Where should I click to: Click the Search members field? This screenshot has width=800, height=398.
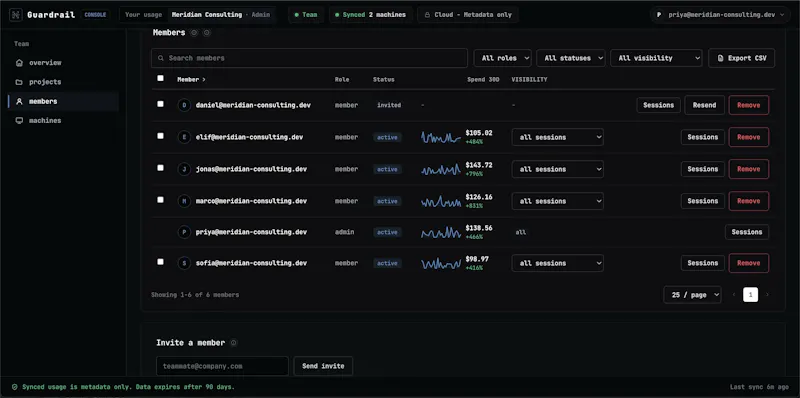pyautogui.click(x=309, y=58)
